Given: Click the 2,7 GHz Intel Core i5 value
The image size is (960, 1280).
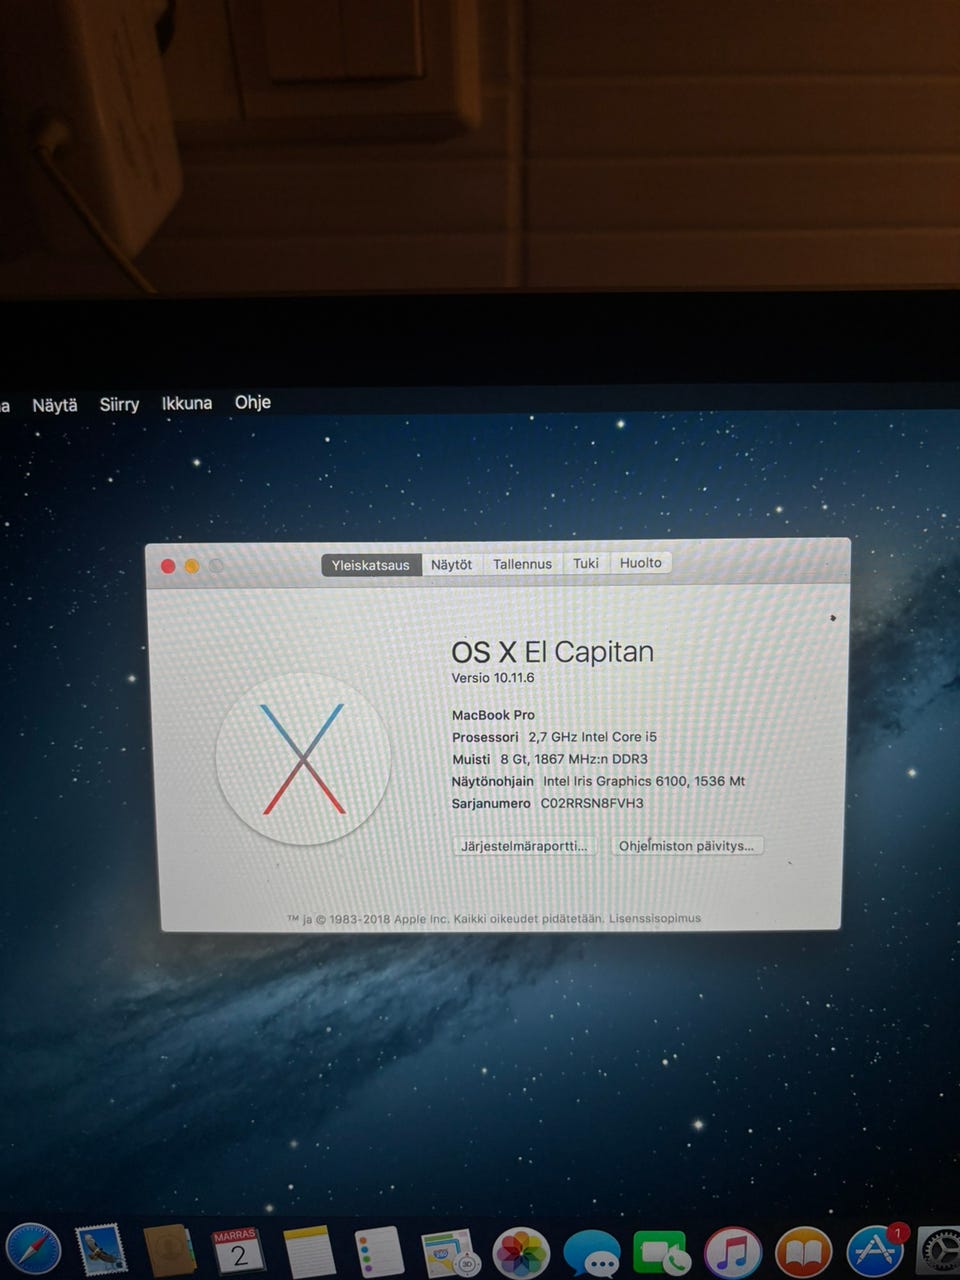Looking at the screenshot, I should coord(593,737).
